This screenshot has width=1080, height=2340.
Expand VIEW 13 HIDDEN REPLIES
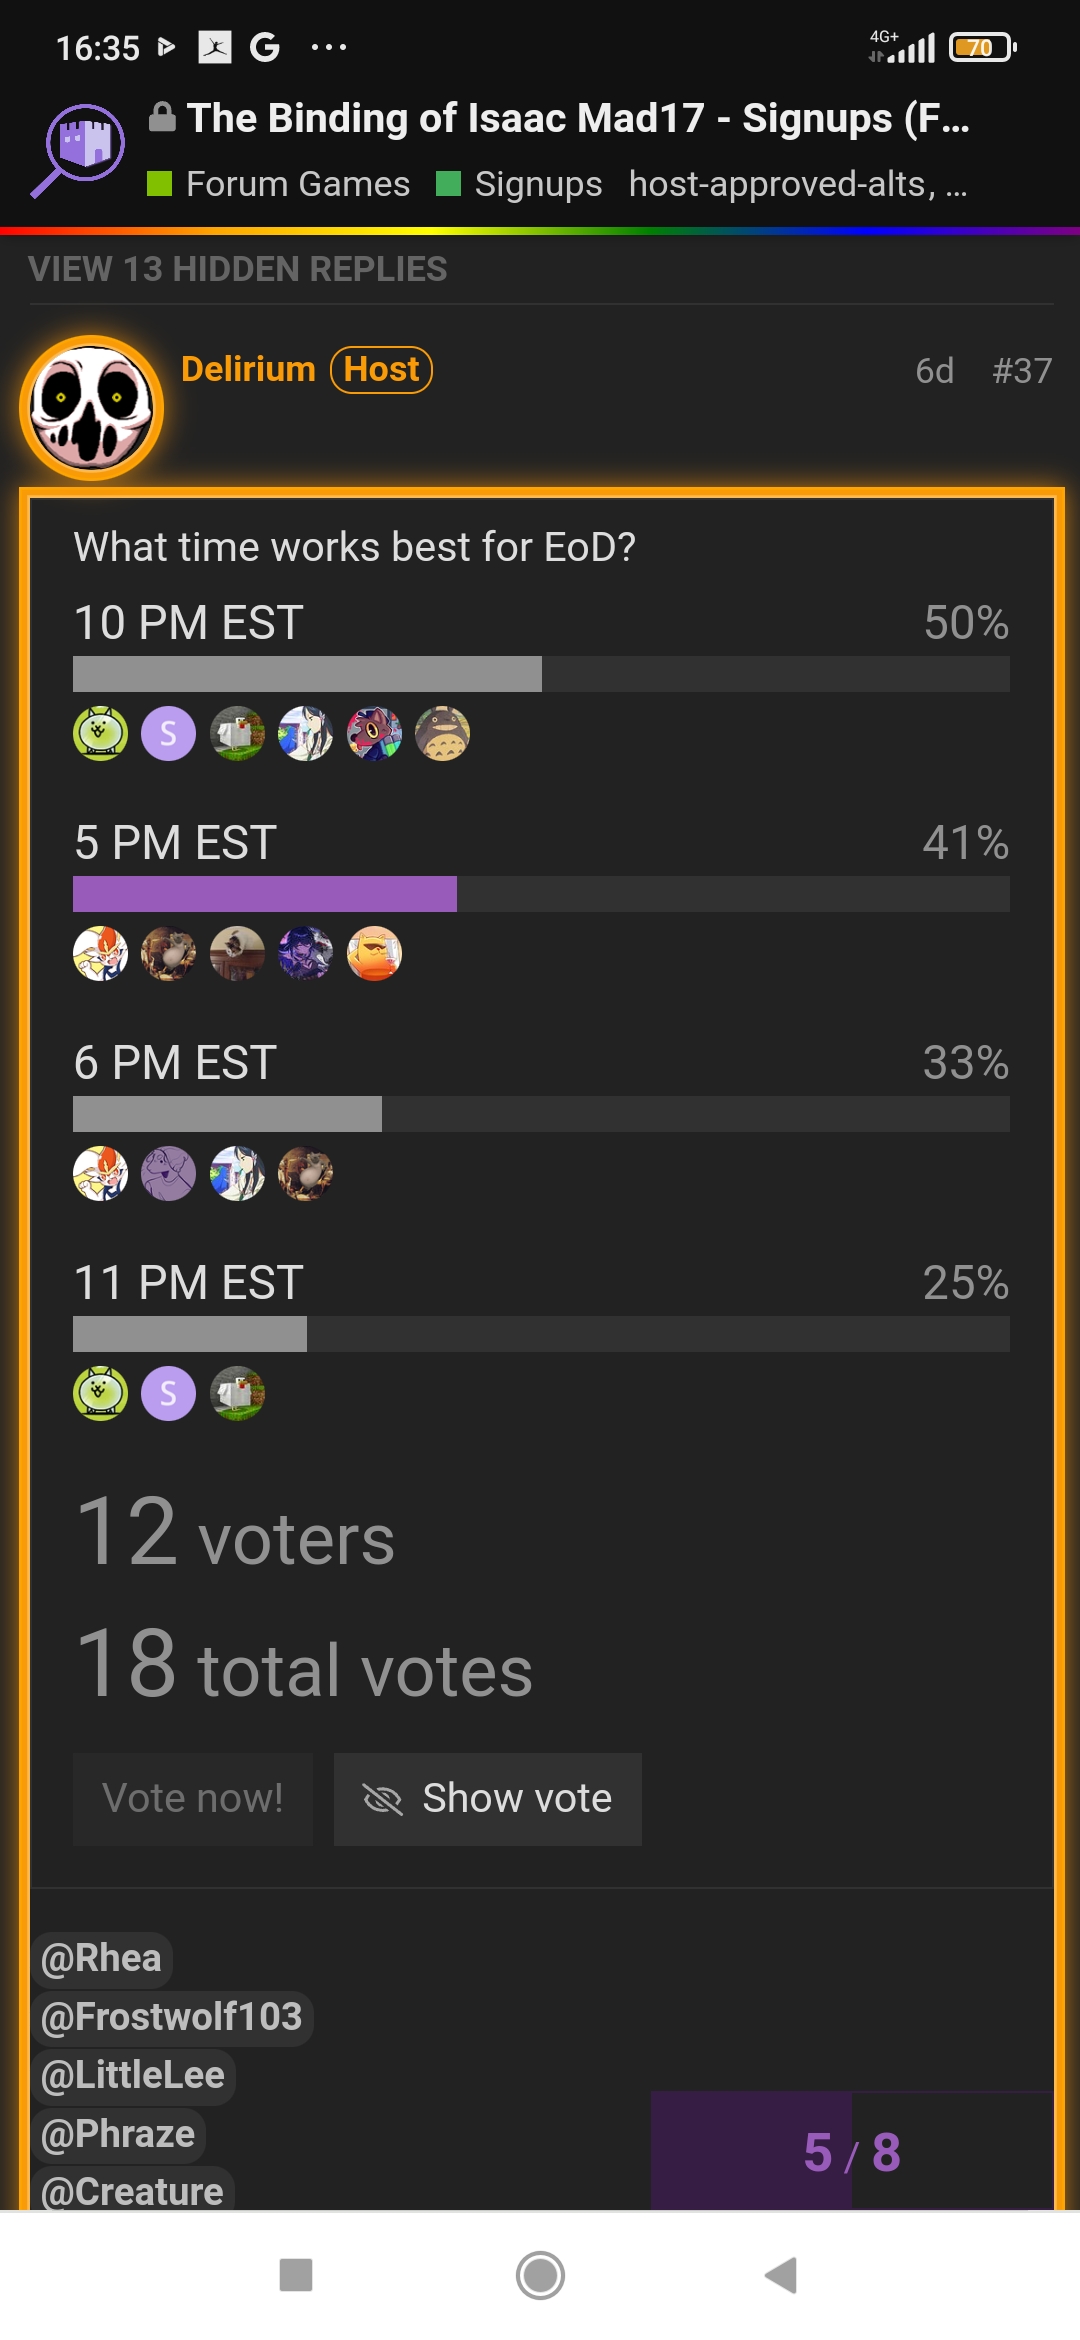[237, 269]
